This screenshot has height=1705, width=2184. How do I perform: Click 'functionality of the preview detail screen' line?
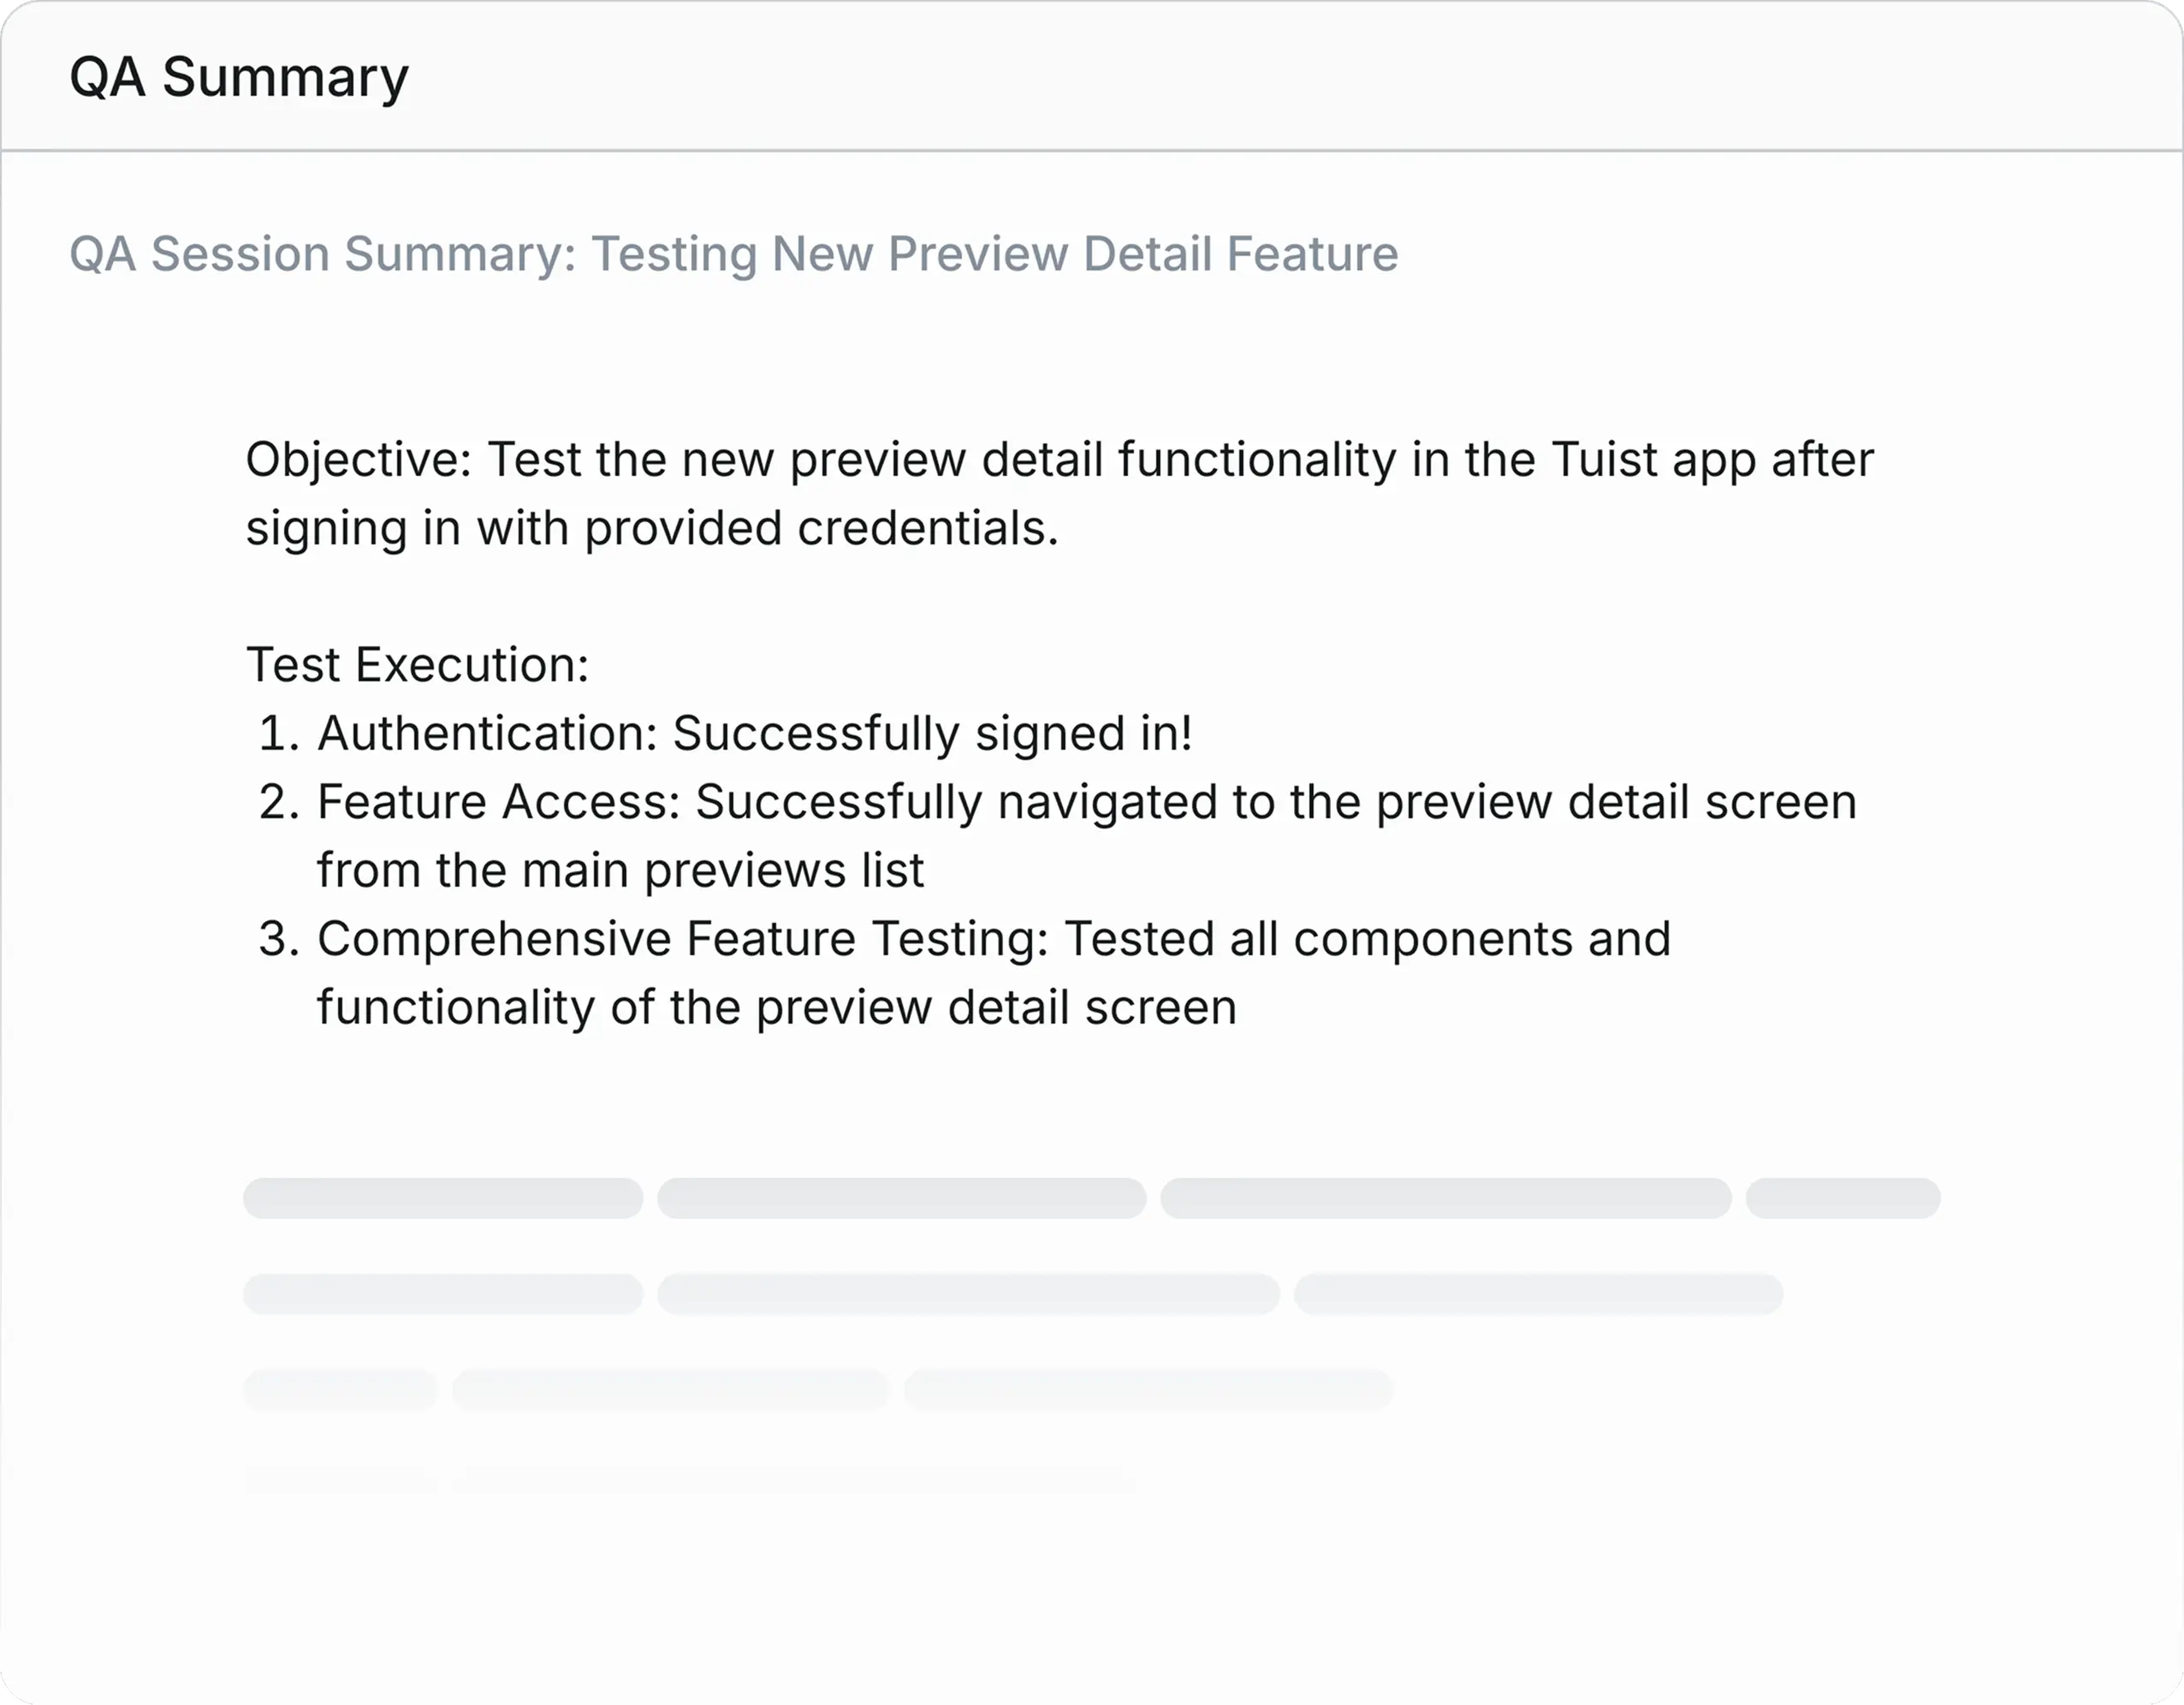pos(777,1008)
